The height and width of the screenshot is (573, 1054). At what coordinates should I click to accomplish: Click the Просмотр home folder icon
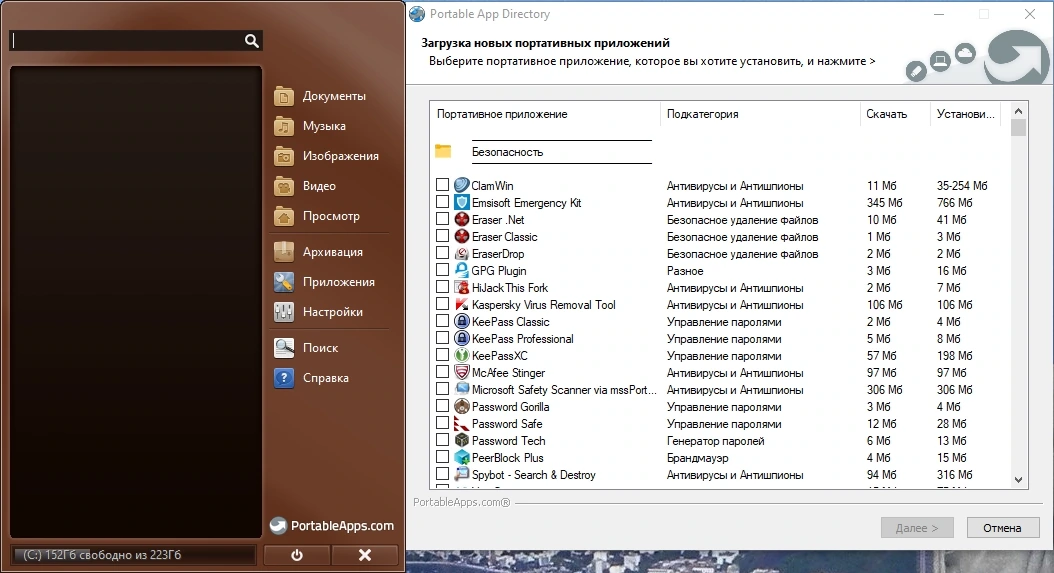pyautogui.click(x=284, y=217)
